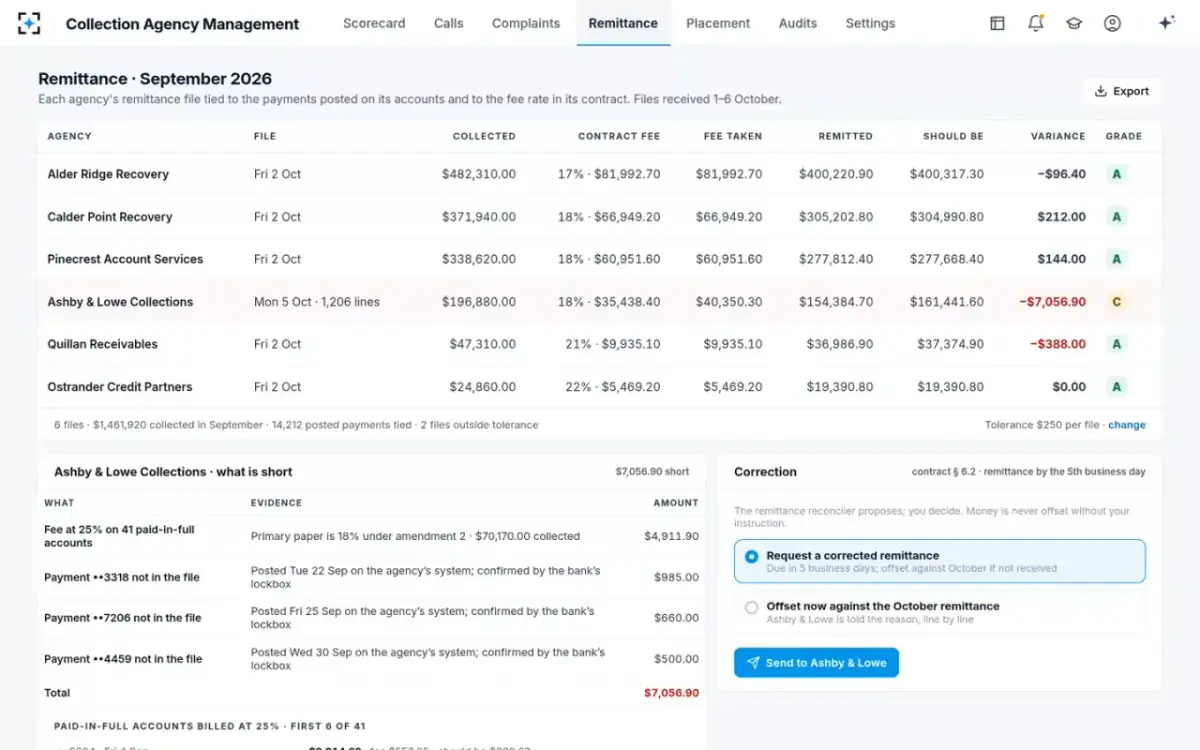Click 'Paid-in-full accounts billed at 25%' heading
Viewport: 1200px width, 750px height.
pos(209,726)
